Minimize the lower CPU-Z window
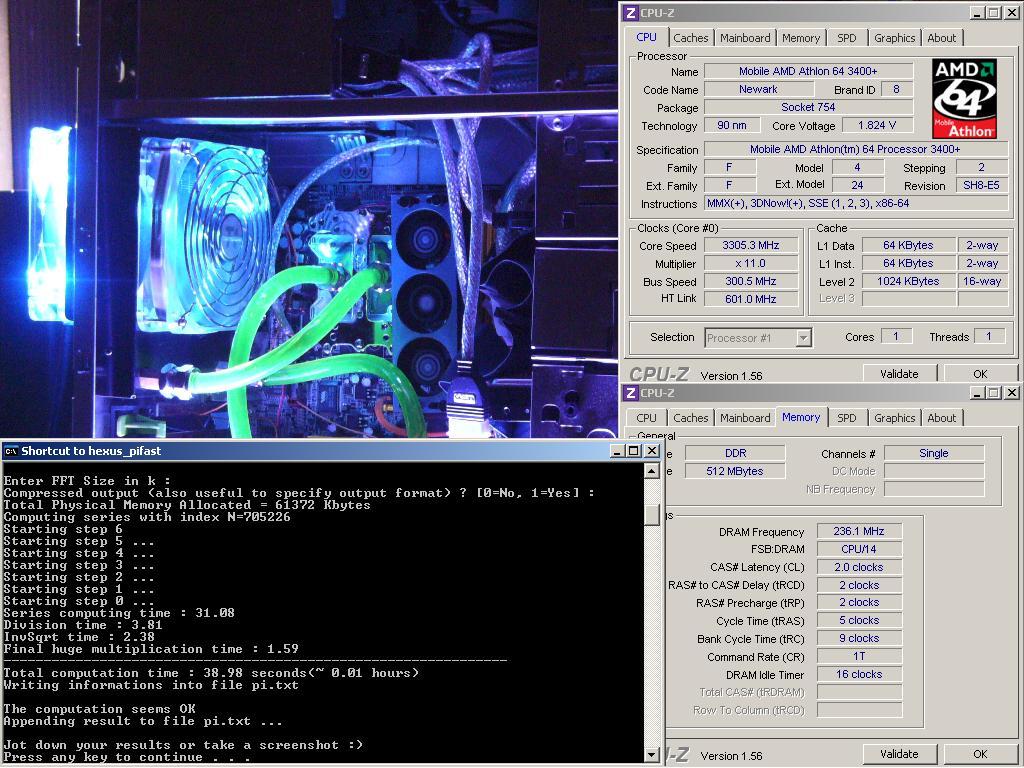This screenshot has height=768, width=1024. 978,392
